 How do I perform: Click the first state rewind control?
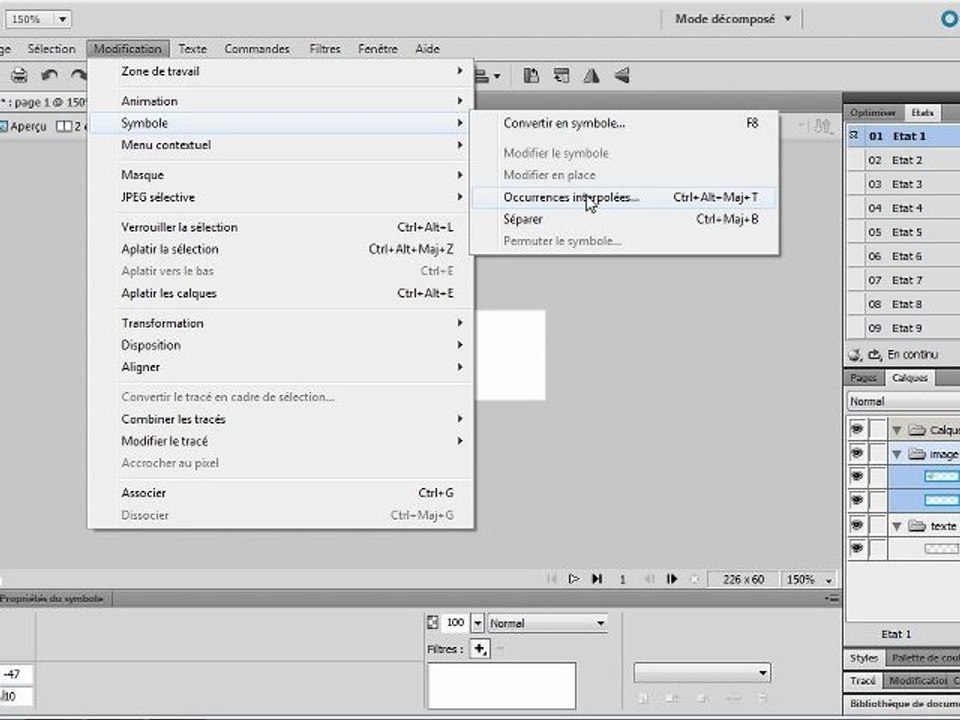coord(552,579)
